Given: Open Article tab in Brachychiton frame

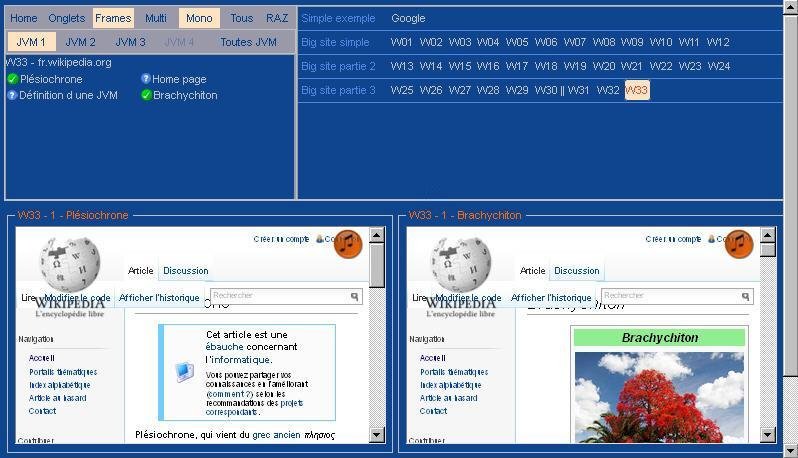Looking at the screenshot, I should coord(532,271).
